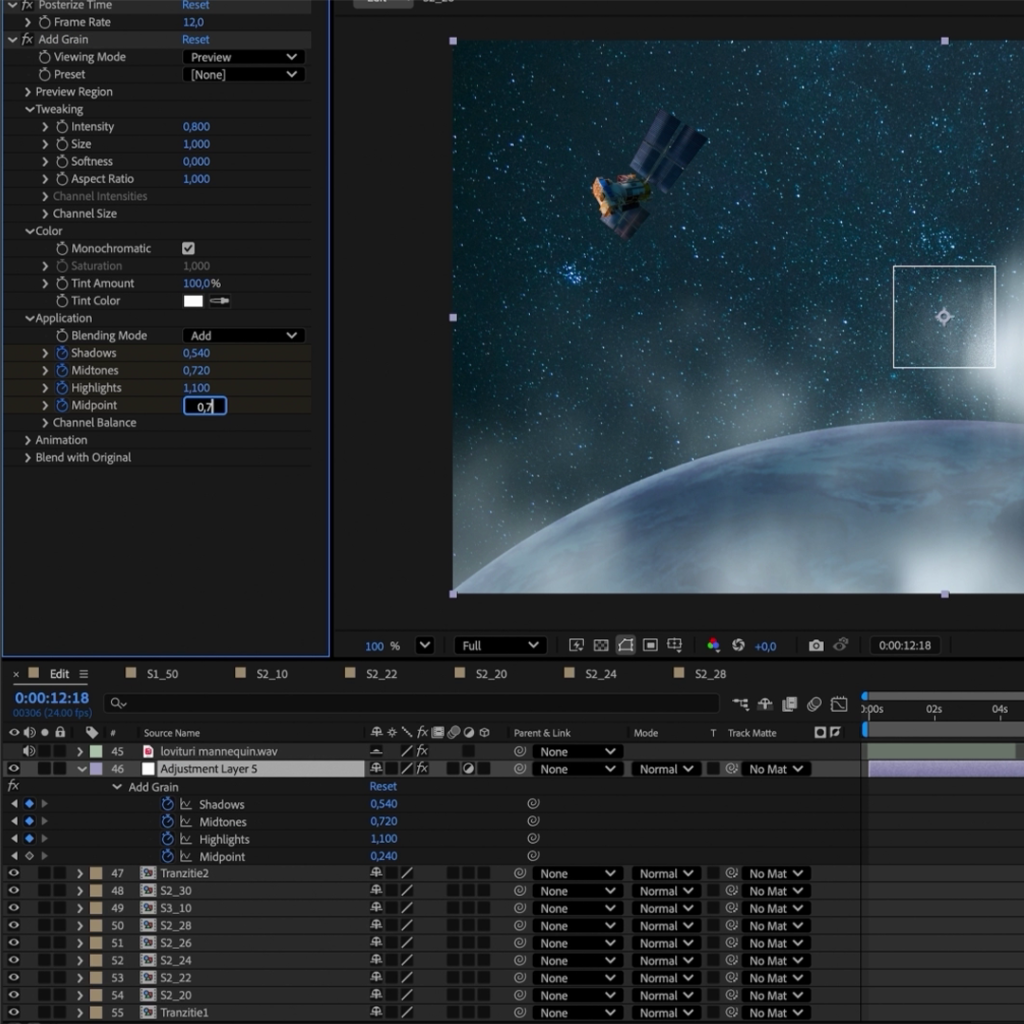Open the viewer resolution dropdown showing Full
This screenshot has width=1024, height=1024.
coord(499,646)
